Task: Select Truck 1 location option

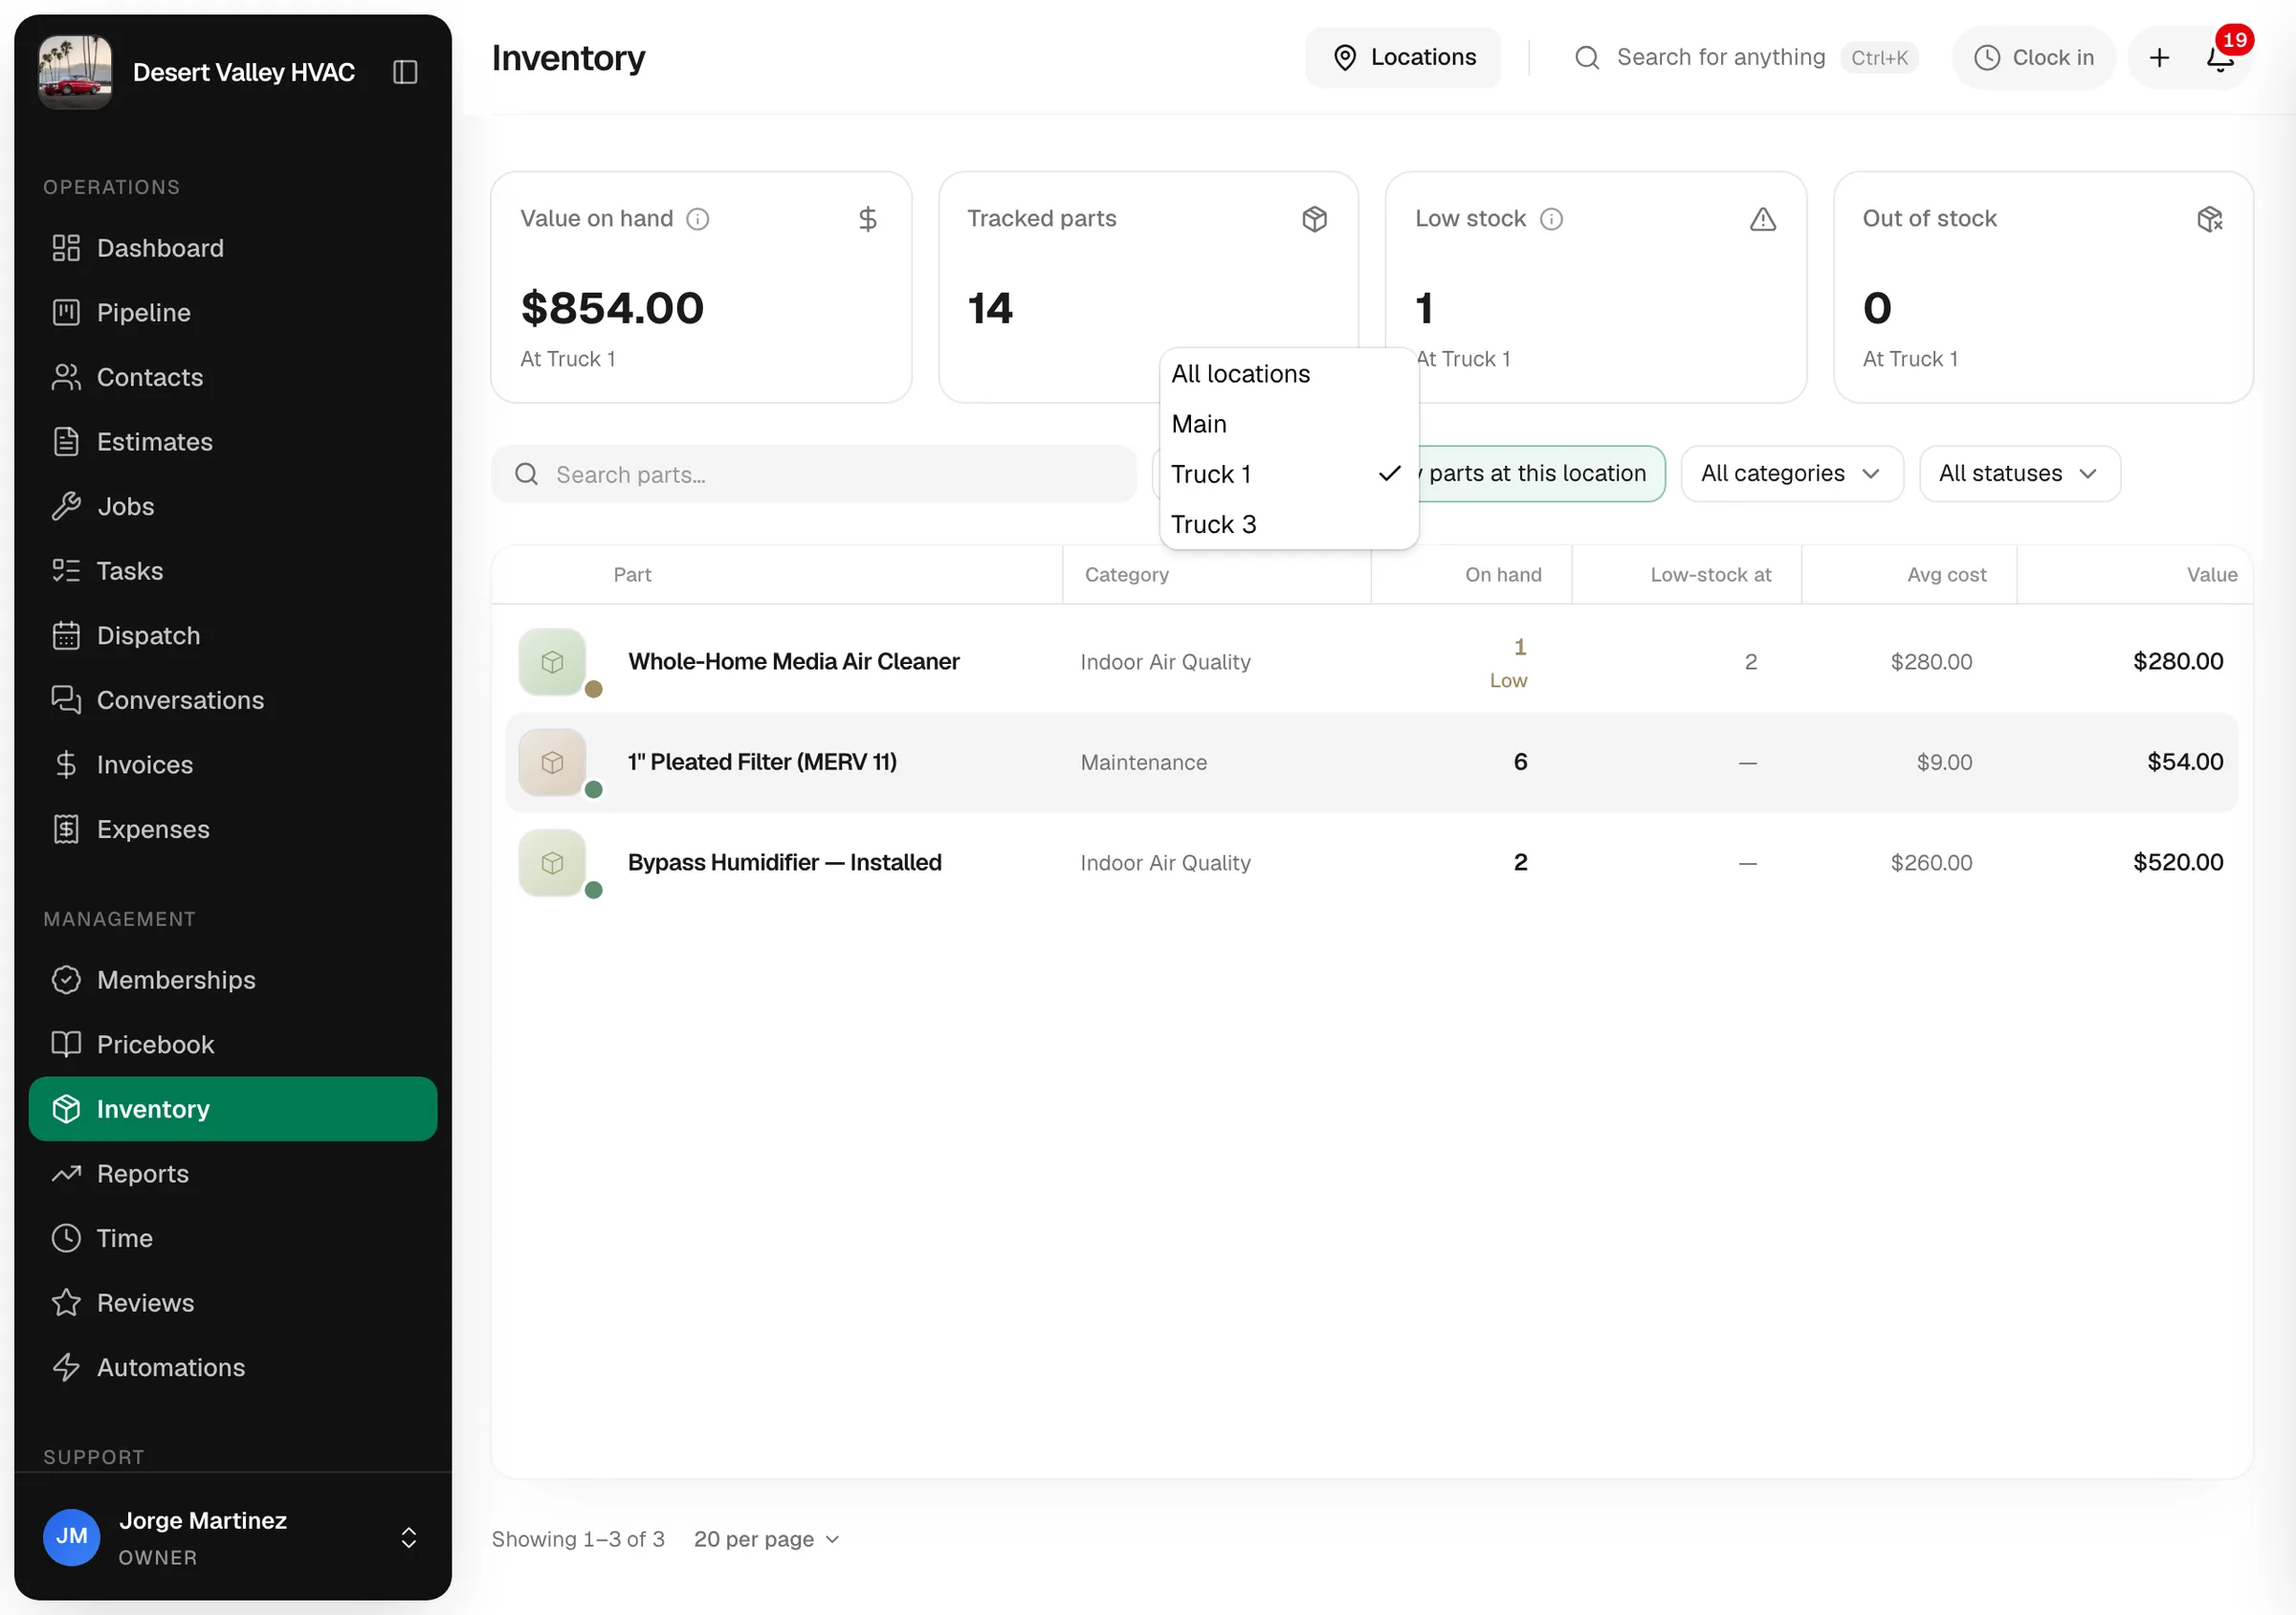Action: click(1288, 474)
